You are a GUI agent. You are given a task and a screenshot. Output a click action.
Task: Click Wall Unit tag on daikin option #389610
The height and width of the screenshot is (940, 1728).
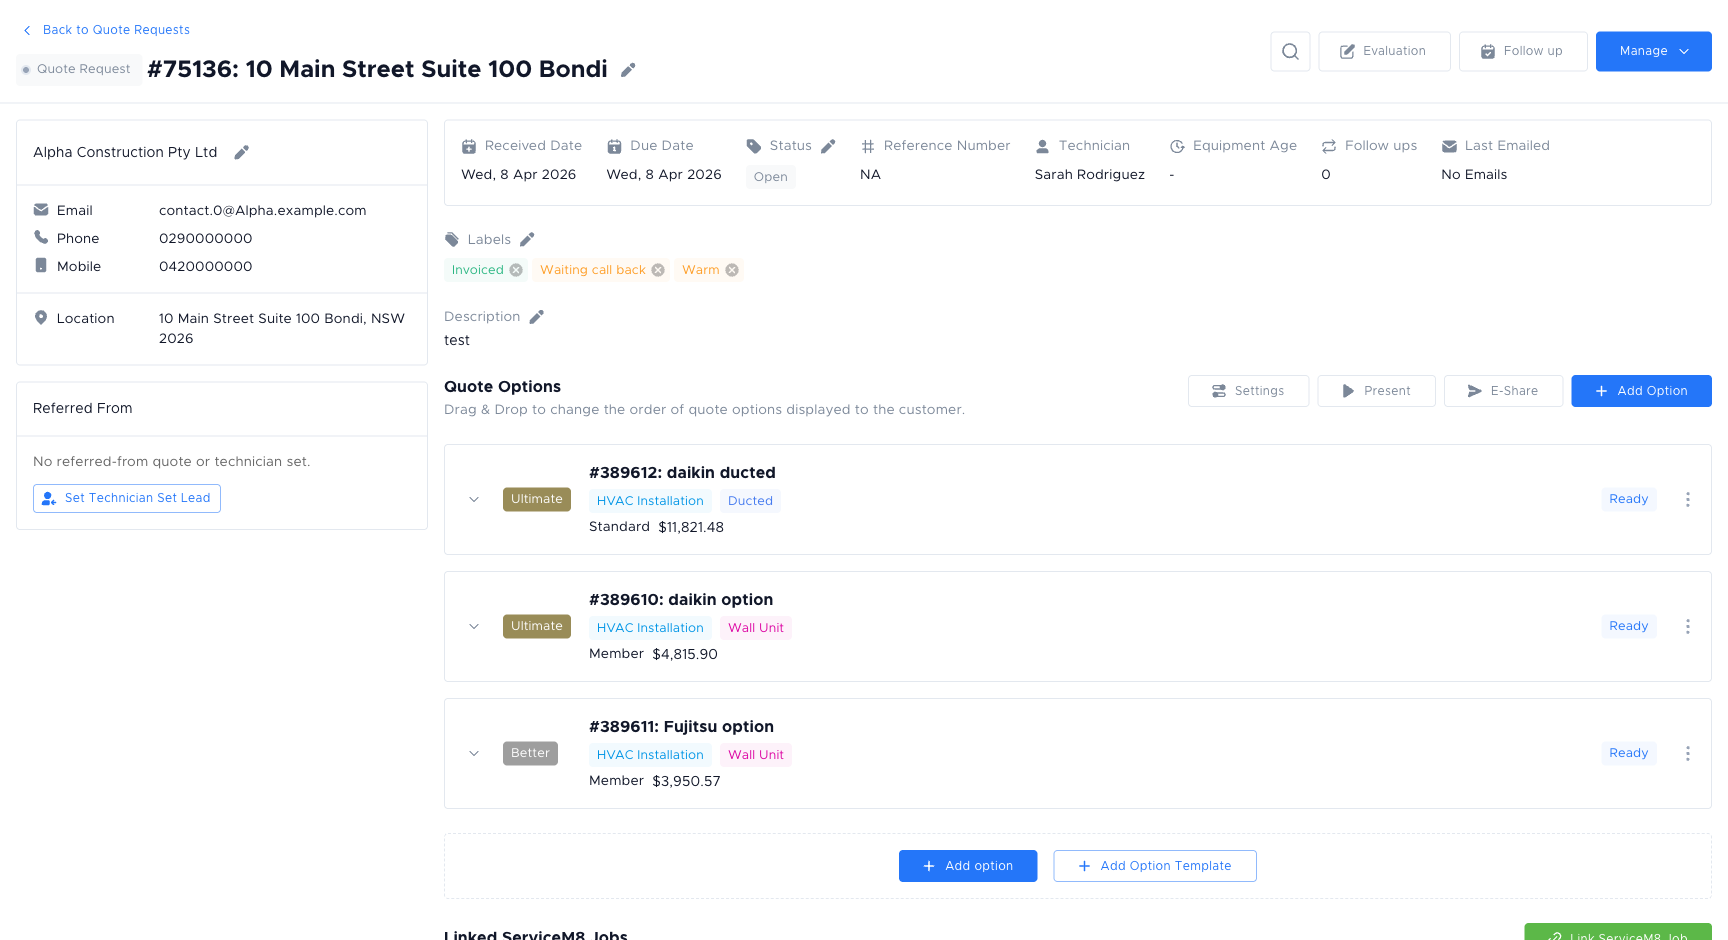click(755, 628)
